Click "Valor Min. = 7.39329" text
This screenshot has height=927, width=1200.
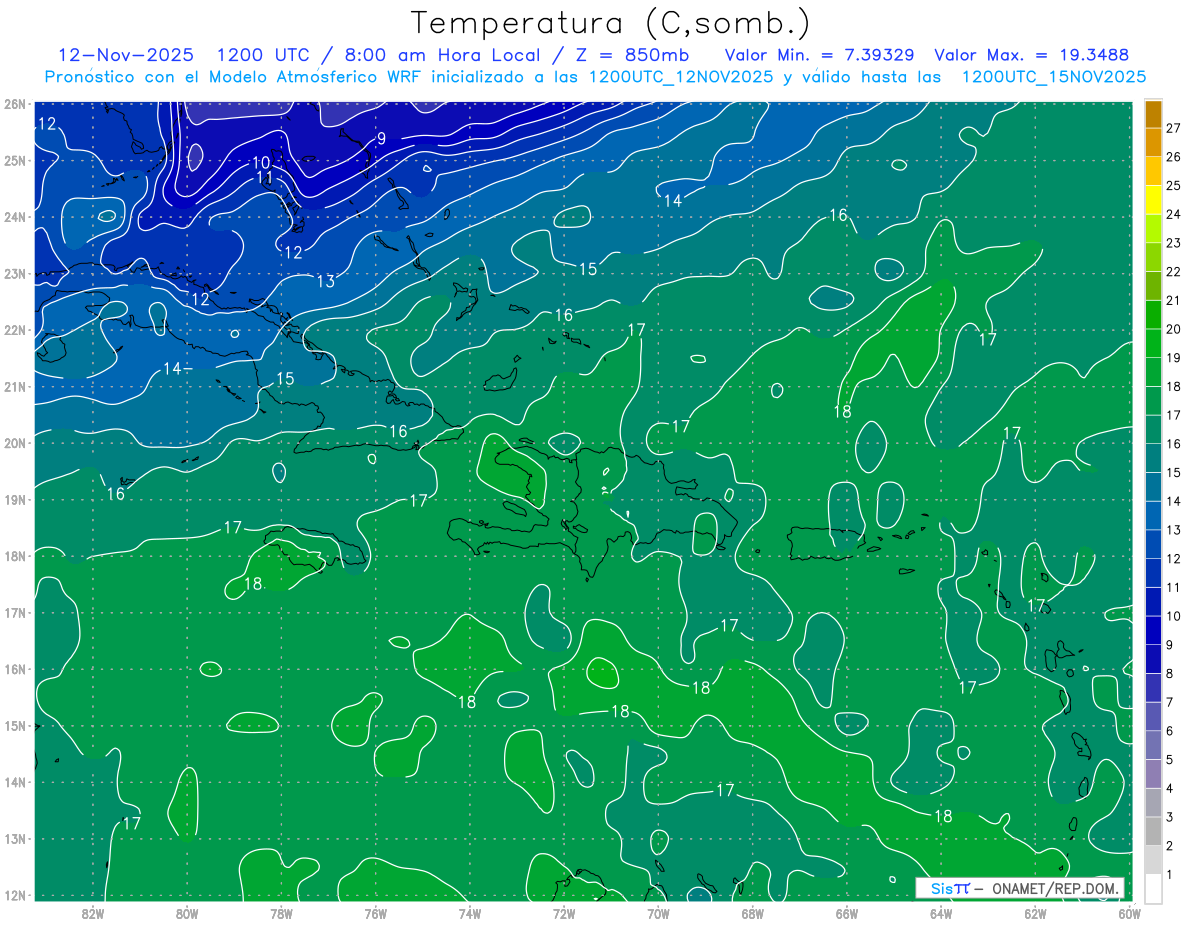(818, 54)
